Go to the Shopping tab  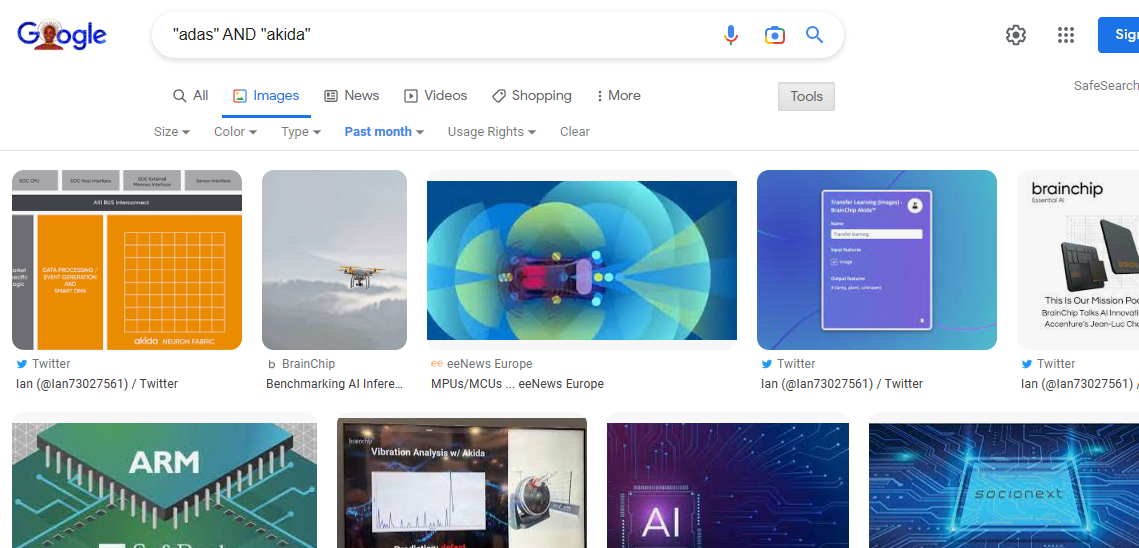[x=532, y=96]
